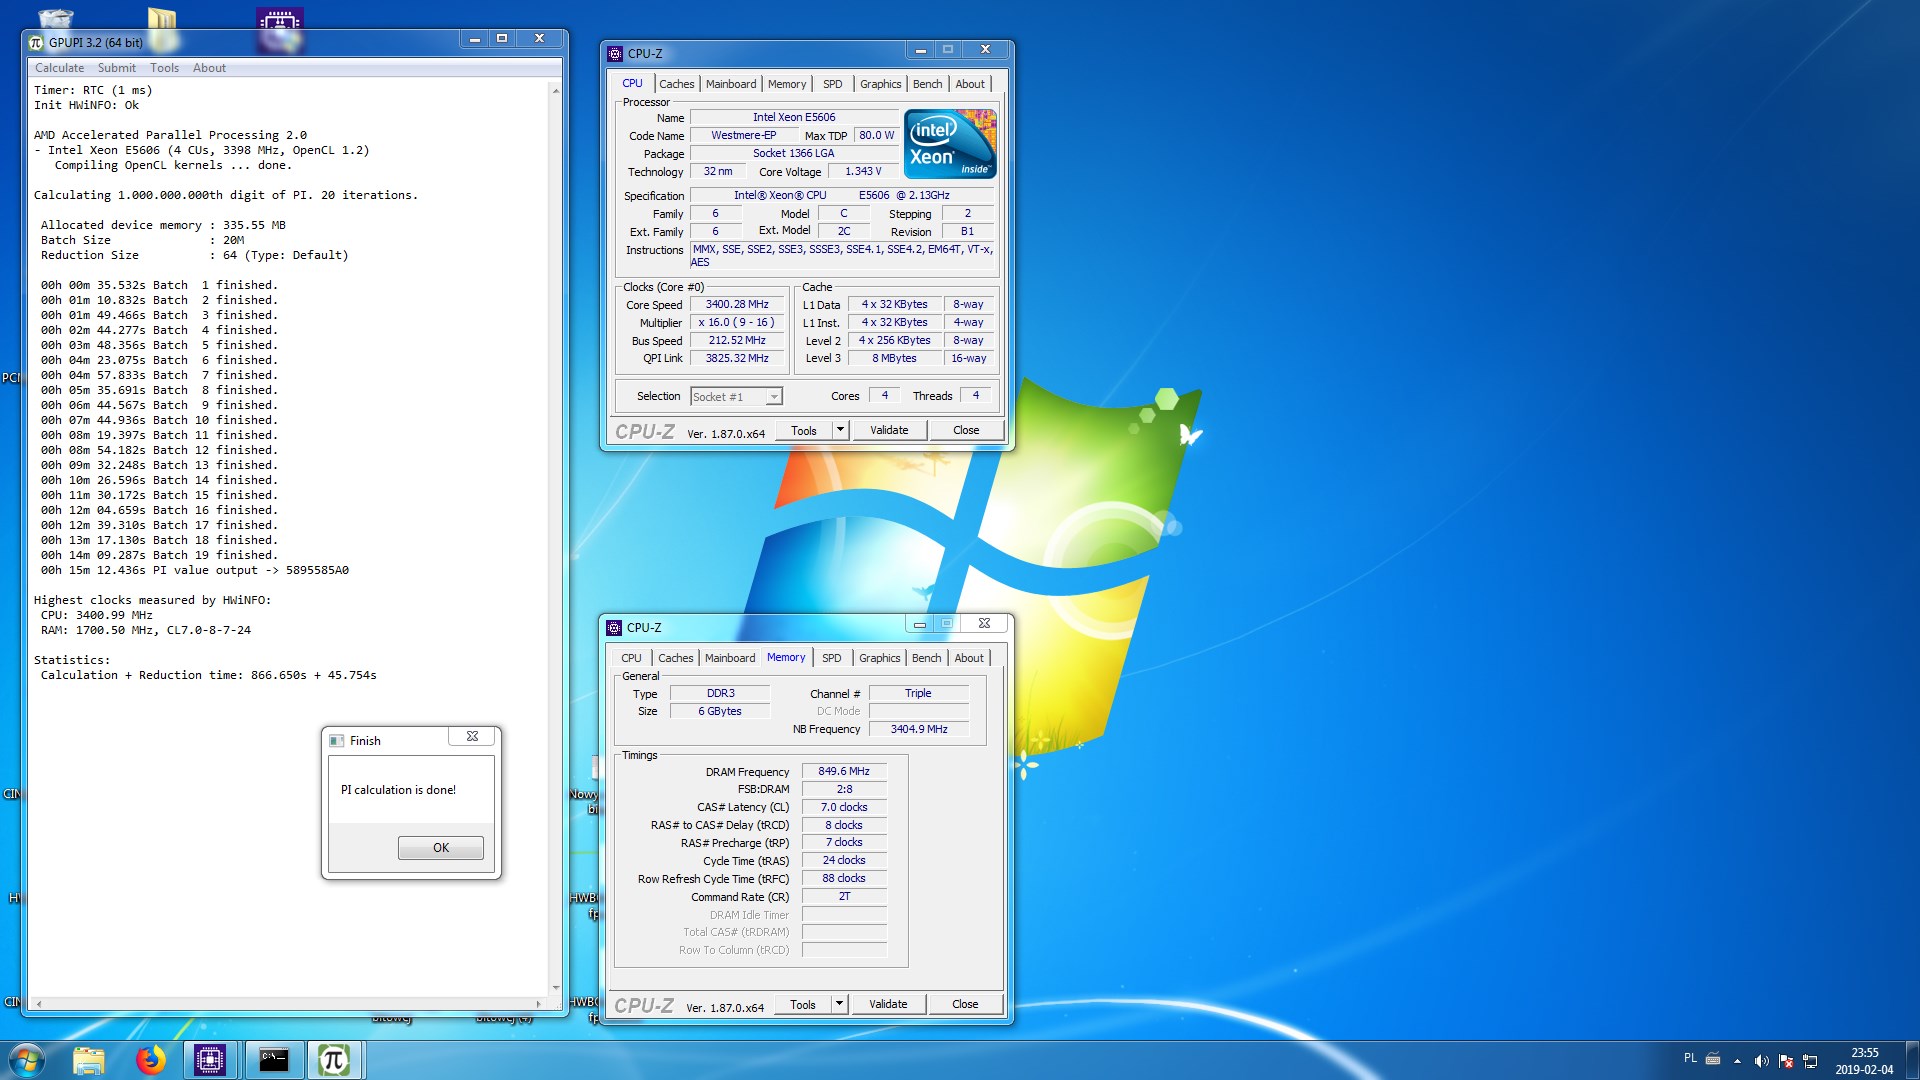The width and height of the screenshot is (1920, 1080).
Task: Open the command prompt taskbar icon
Action: (273, 1060)
